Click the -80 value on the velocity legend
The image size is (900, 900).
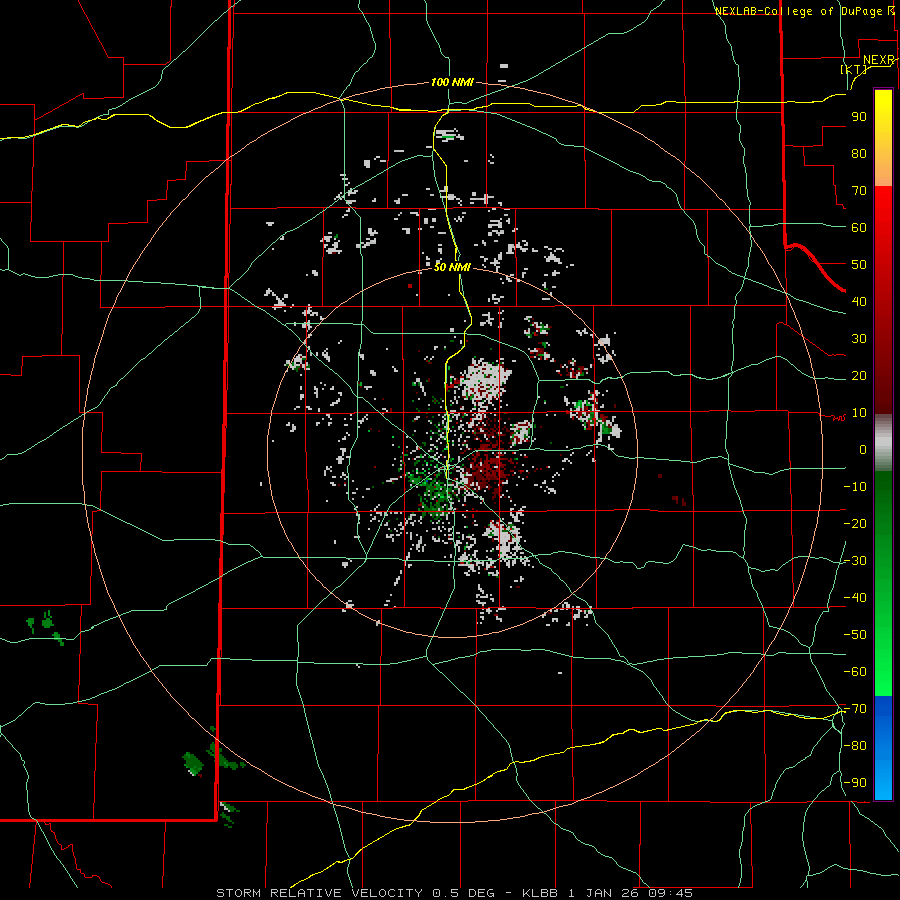click(855, 746)
